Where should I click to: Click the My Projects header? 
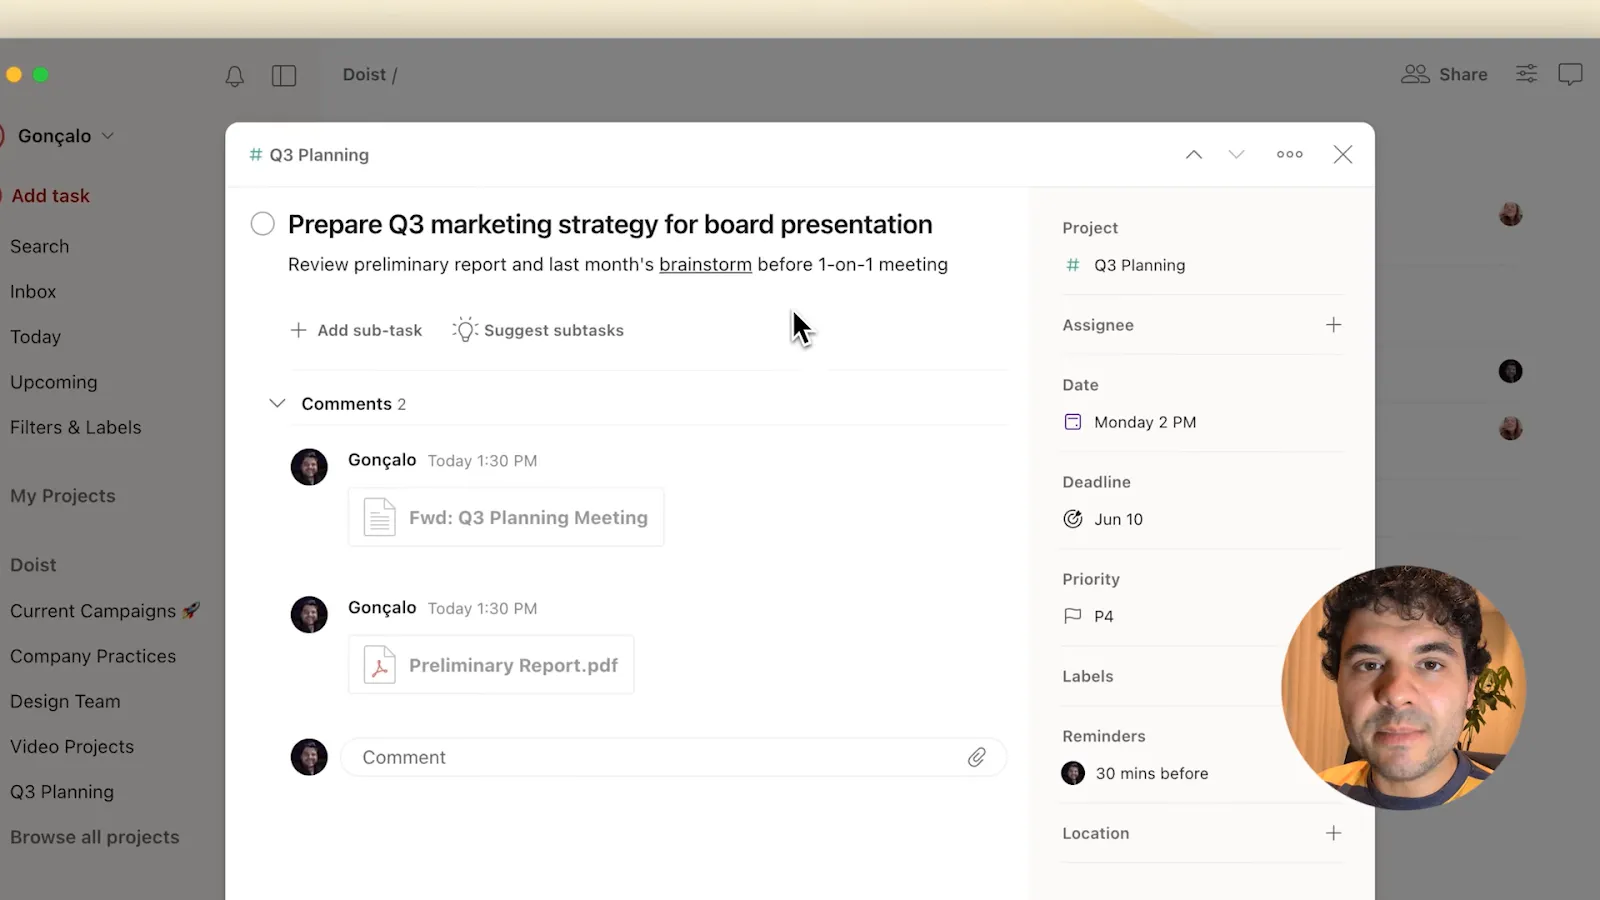[x=62, y=496]
